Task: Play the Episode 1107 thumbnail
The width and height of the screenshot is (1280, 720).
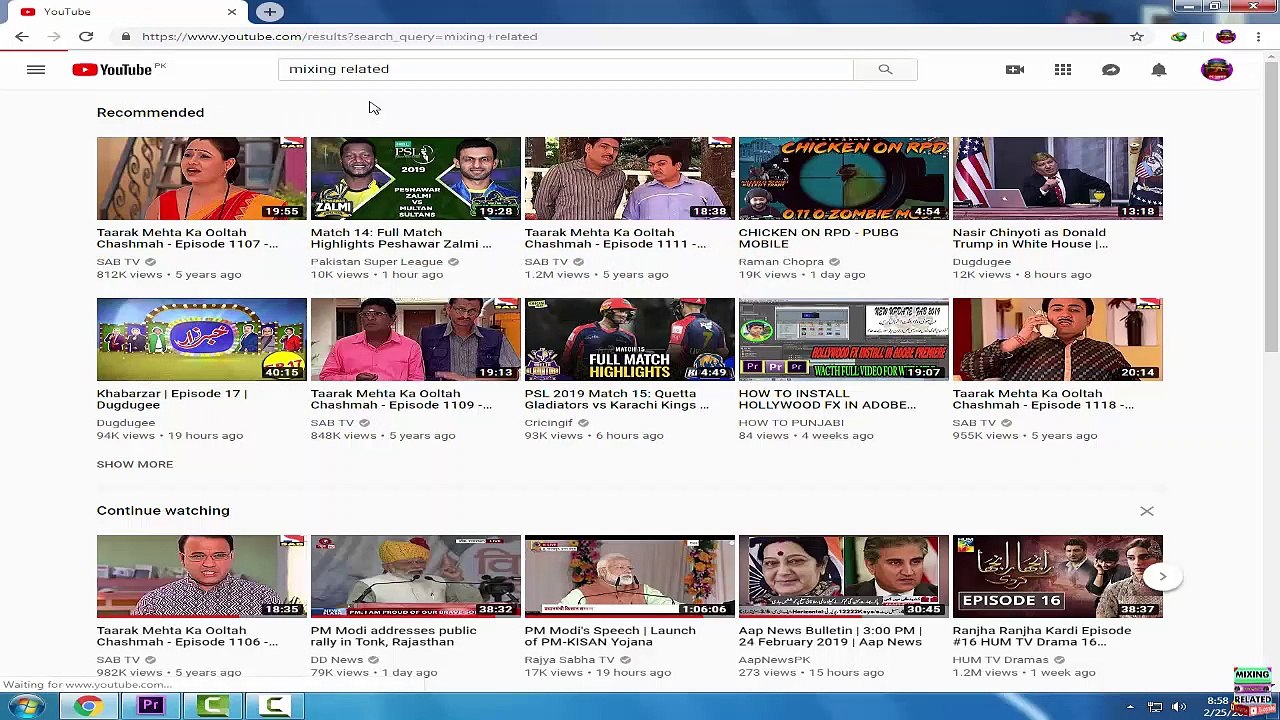Action: [x=202, y=178]
